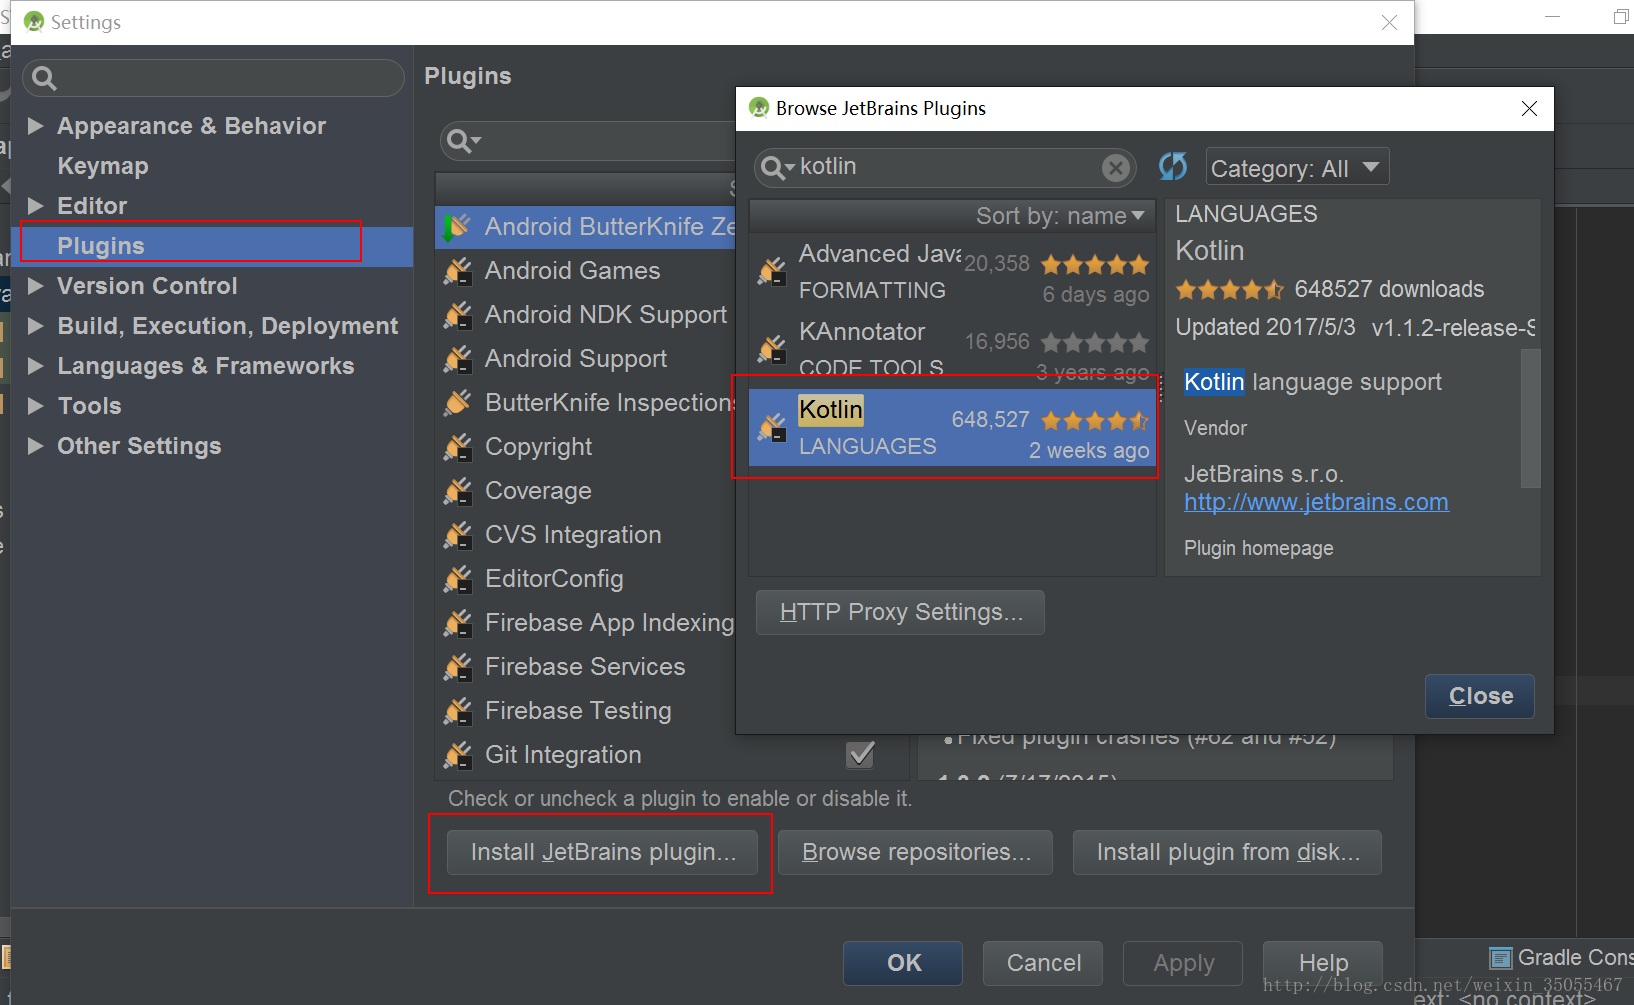The image size is (1634, 1005).
Task: Toggle the Git Integration plugin checkbox
Action: tap(860, 754)
